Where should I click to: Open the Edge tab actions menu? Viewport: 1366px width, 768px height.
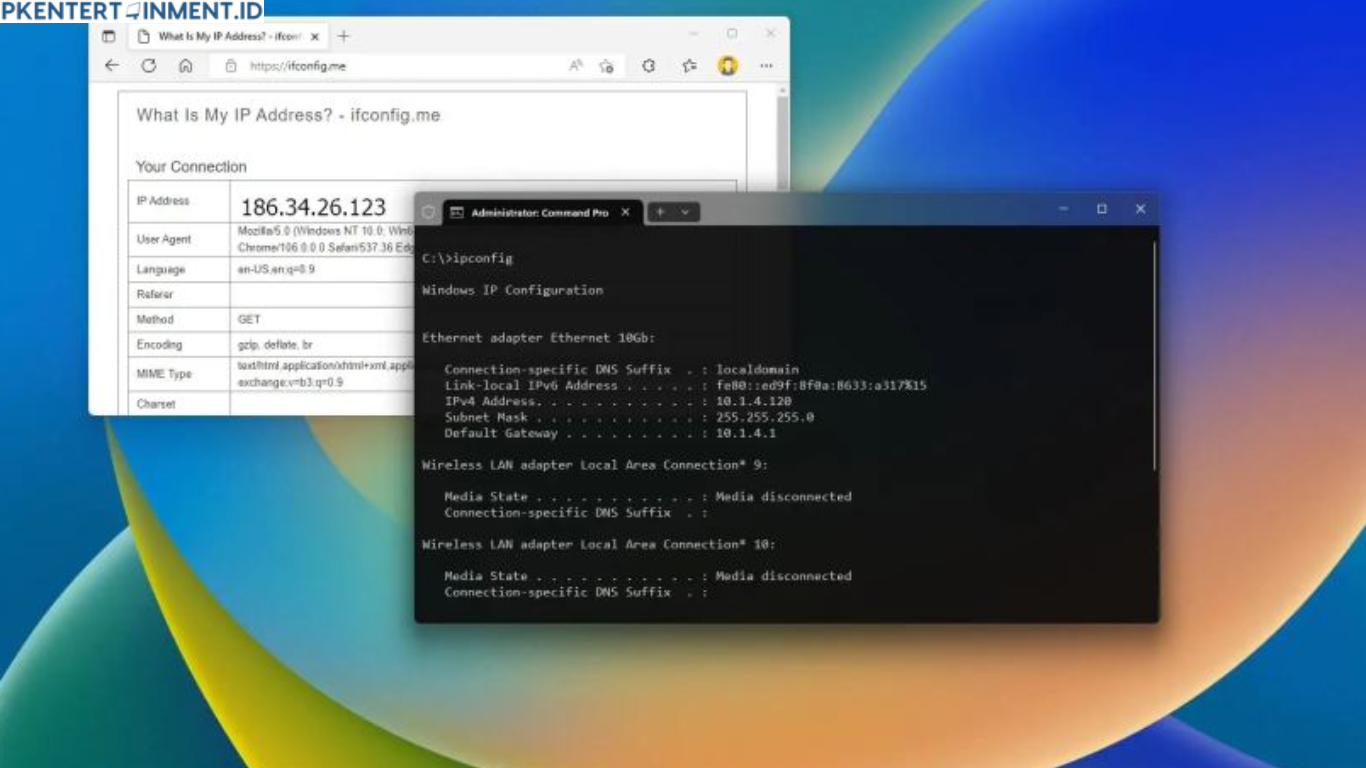pyautogui.click(x=108, y=36)
